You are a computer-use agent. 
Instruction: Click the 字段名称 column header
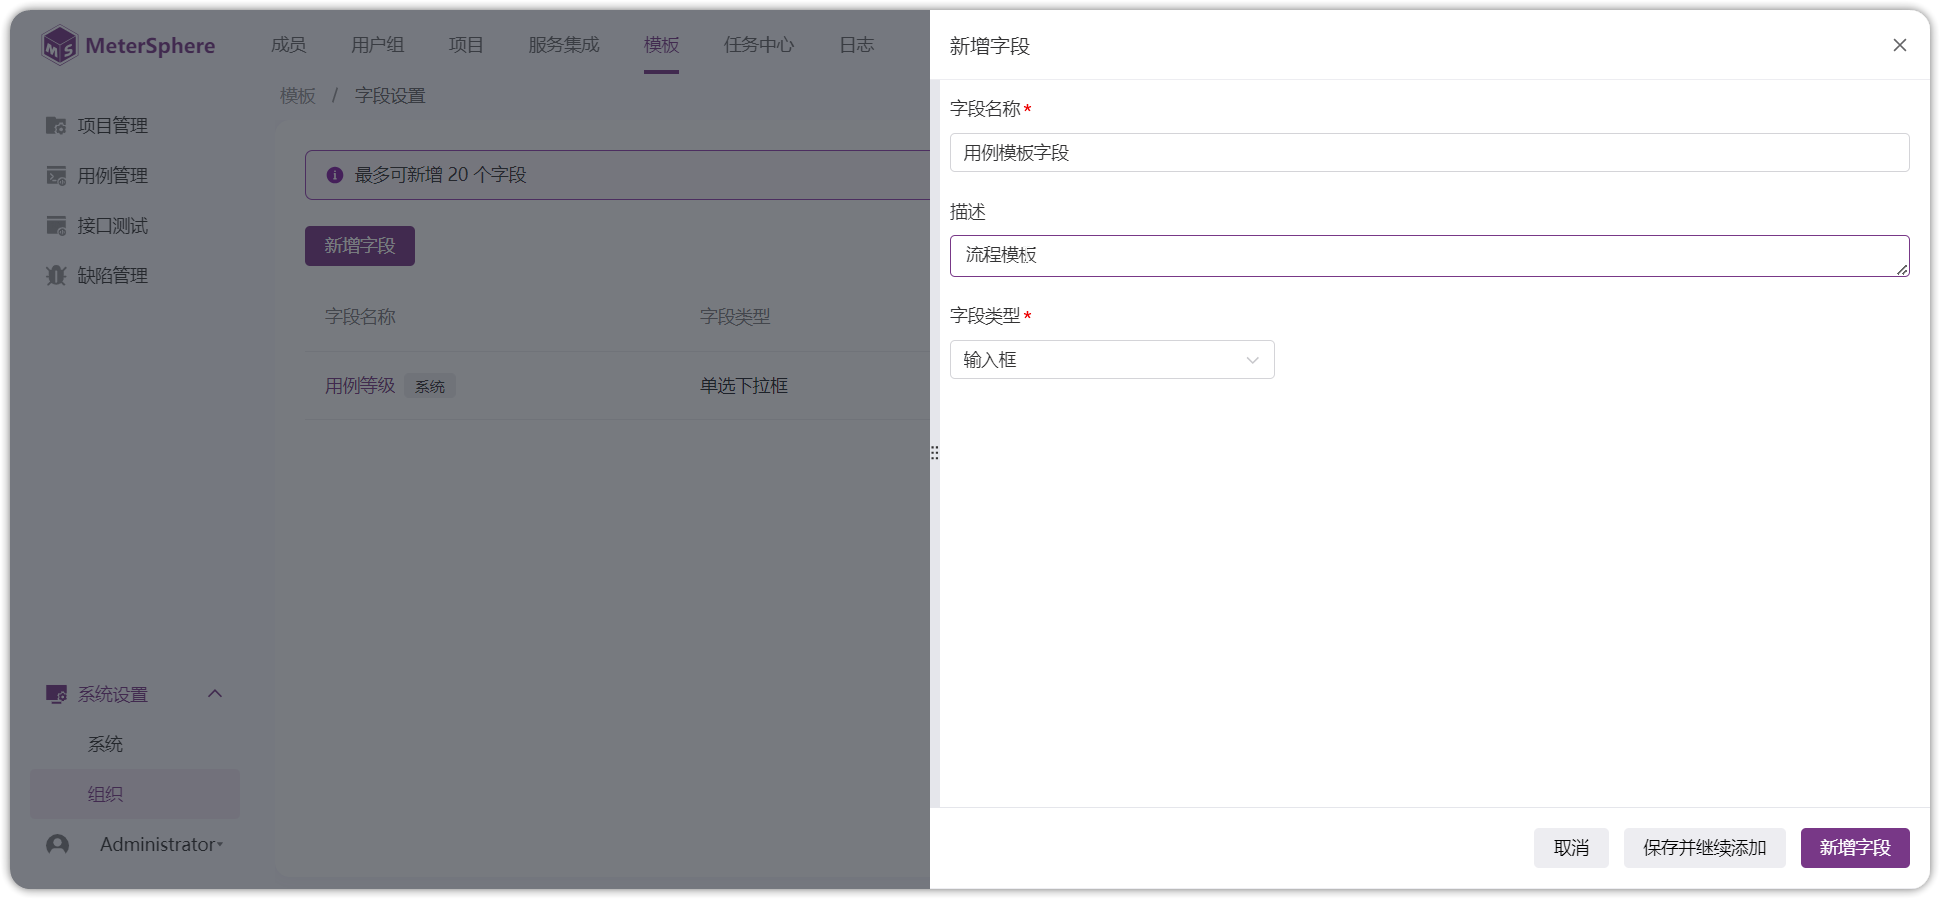[360, 317]
